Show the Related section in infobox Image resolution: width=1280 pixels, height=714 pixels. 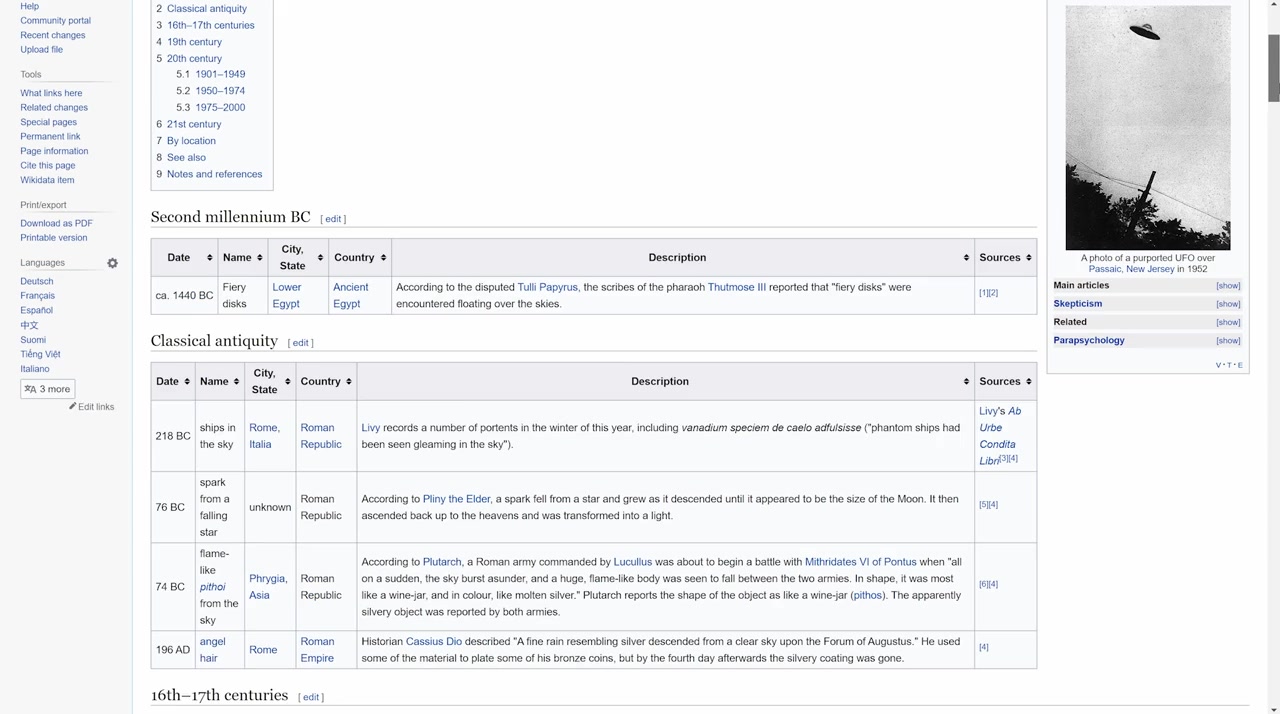(1227, 322)
